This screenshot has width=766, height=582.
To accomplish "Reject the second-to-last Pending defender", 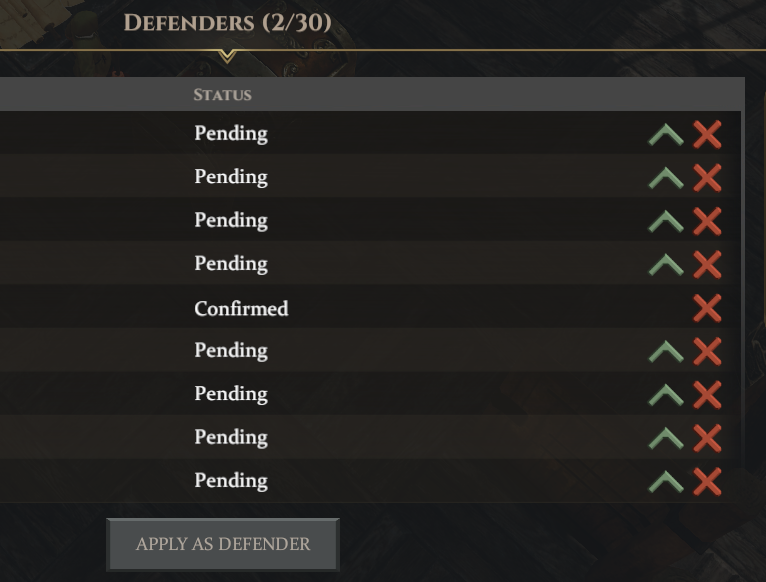I will pyautogui.click(x=707, y=438).
